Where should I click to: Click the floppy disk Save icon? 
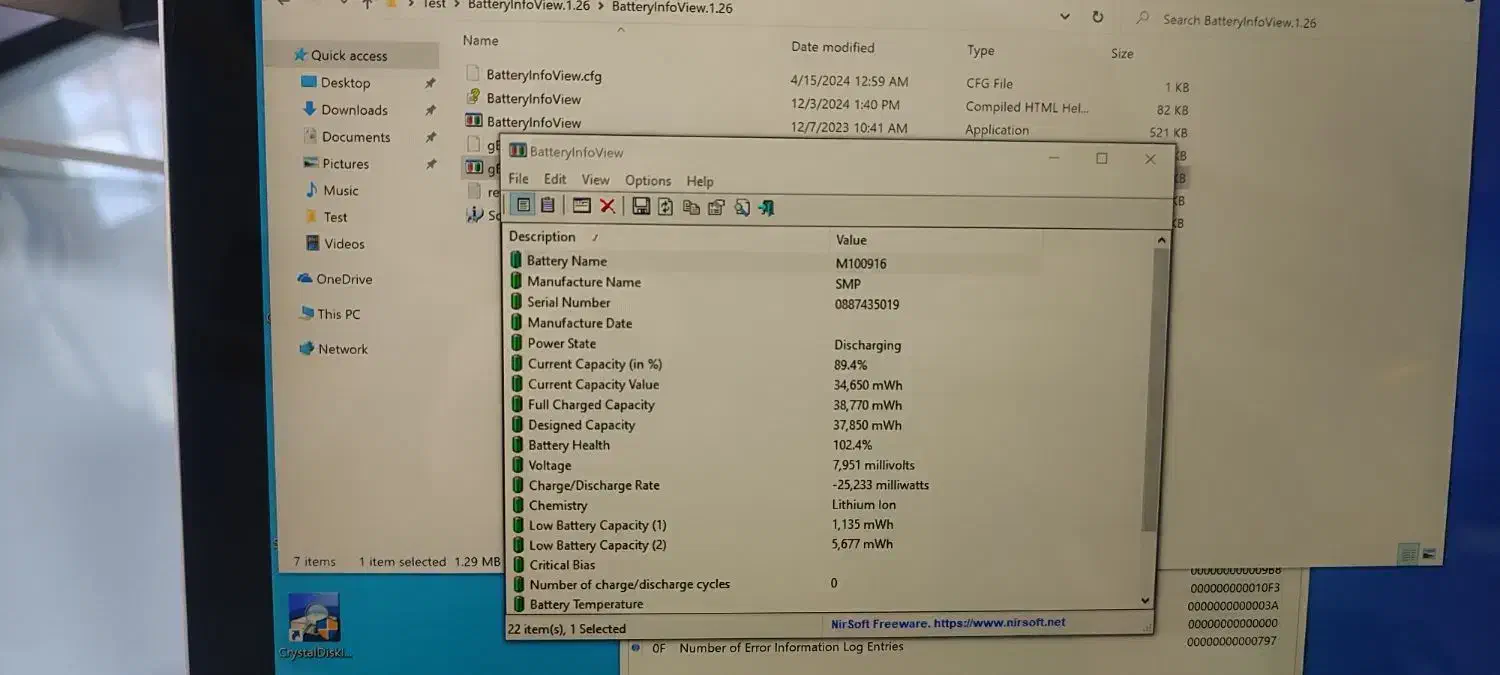pyautogui.click(x=641, y=206)
